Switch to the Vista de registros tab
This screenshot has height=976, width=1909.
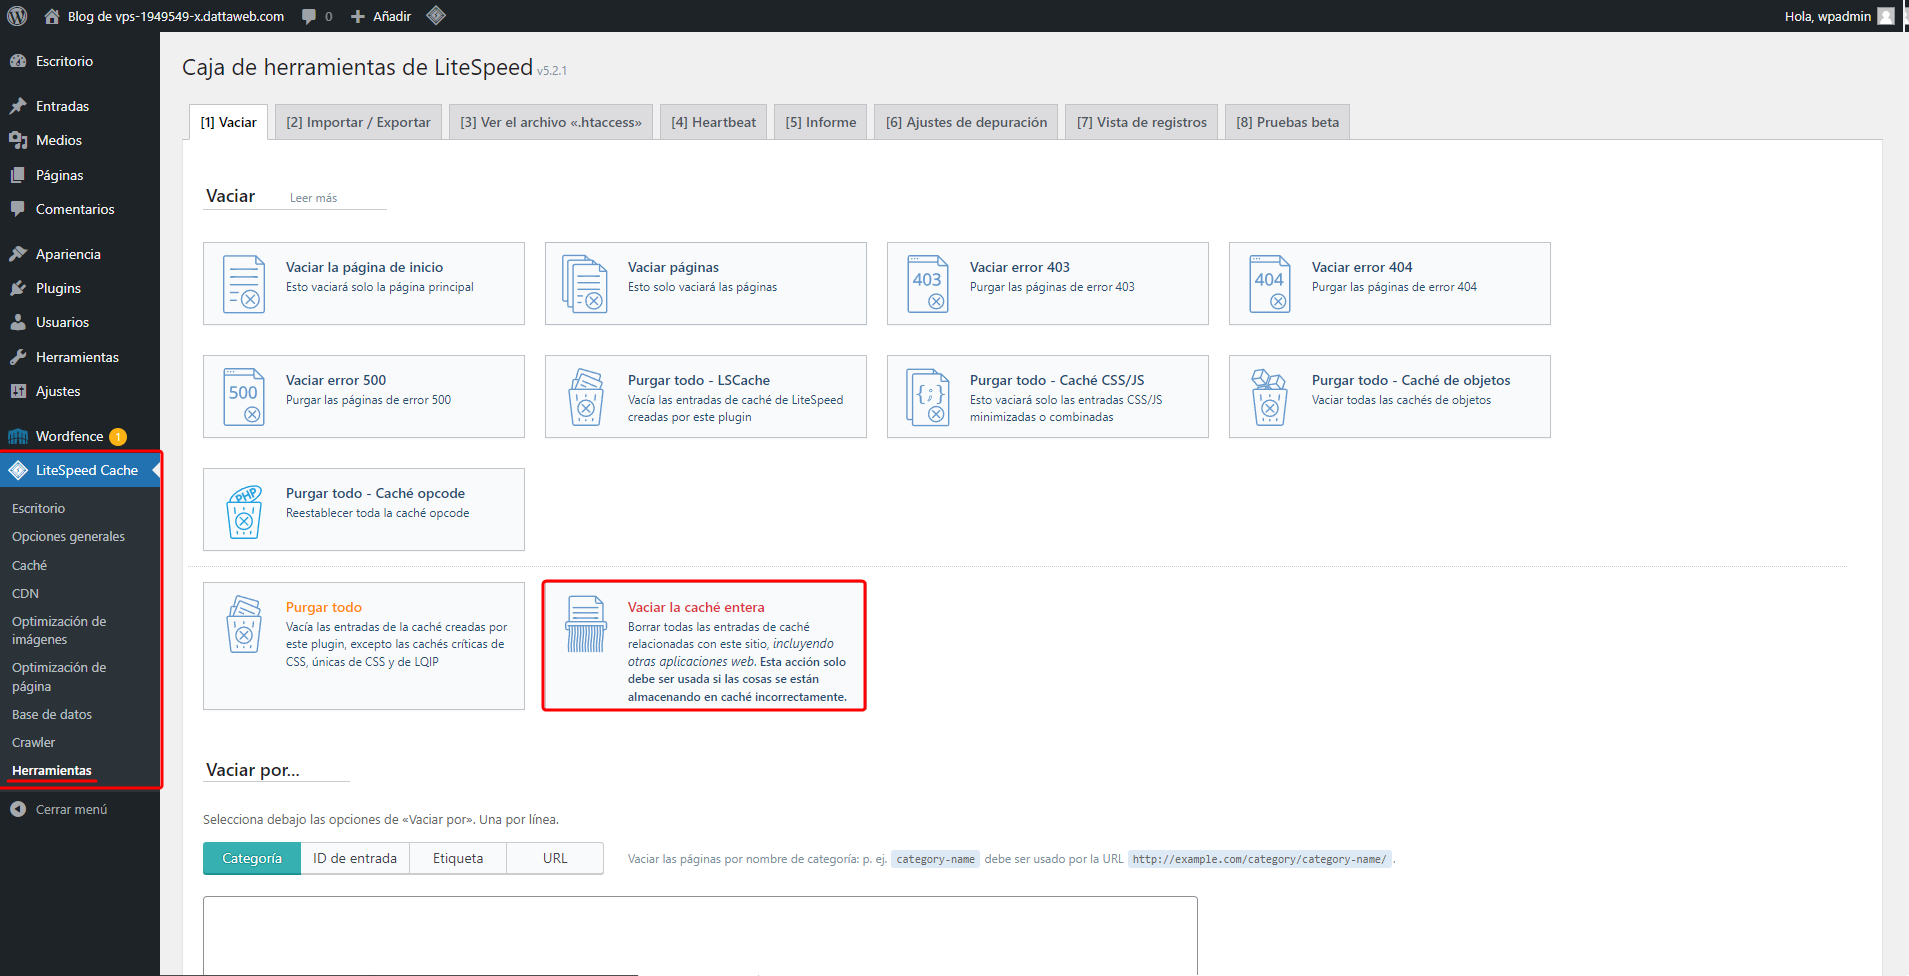1142,122
